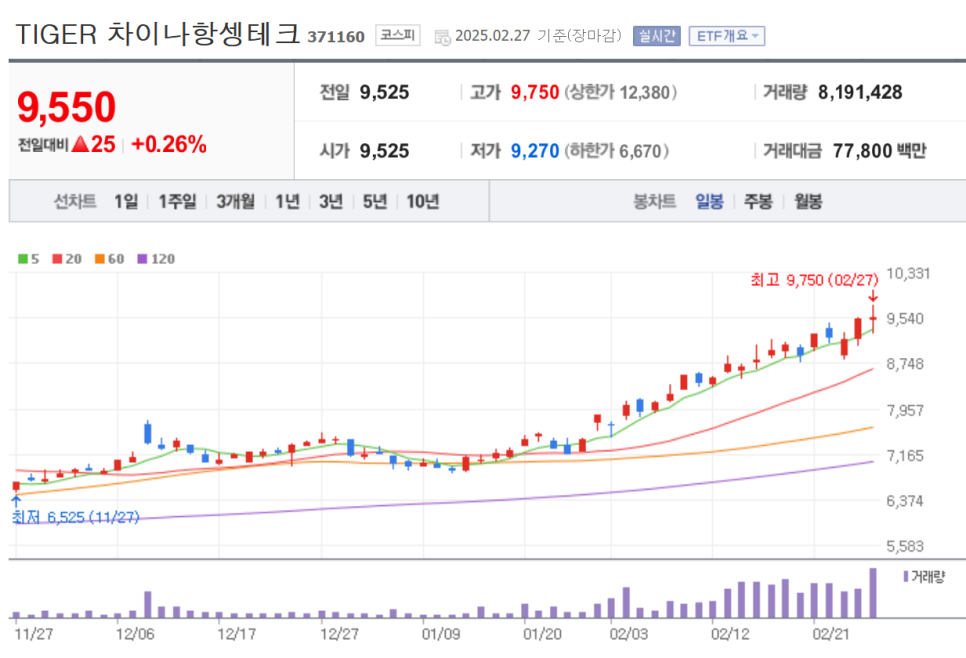Select the 주봉 candlestick chart tab
The height and width of the screenshot is (658, 966).
tap(758, 201)
